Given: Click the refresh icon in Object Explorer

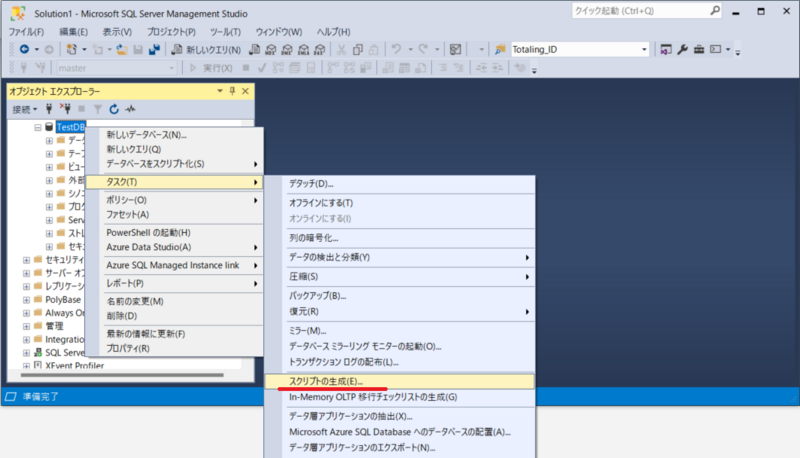Looking at the screenshot, I should click(114, 109).
